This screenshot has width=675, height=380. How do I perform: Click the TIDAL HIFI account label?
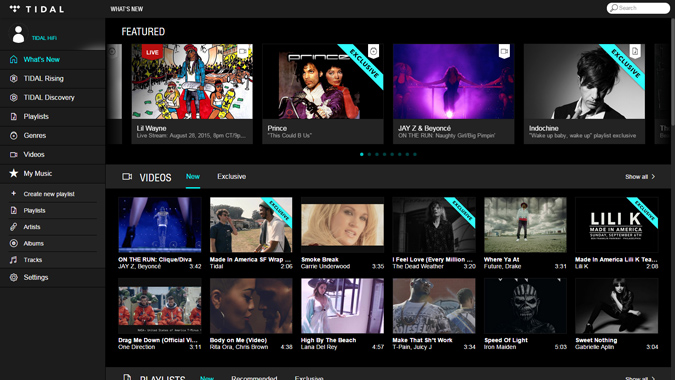[44, 38]
